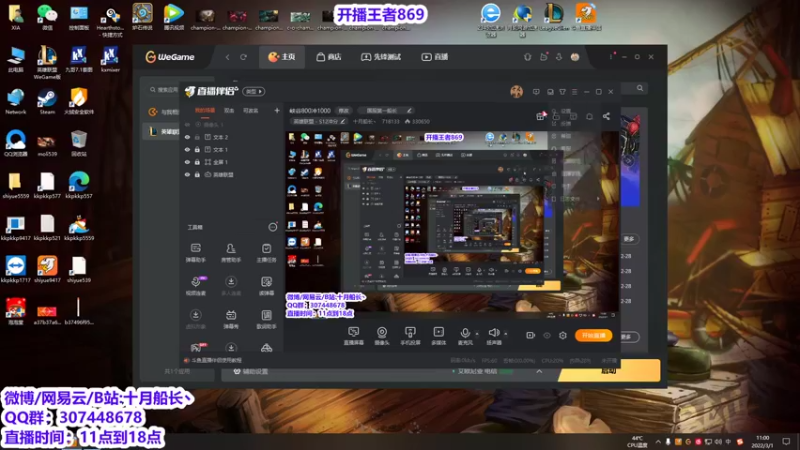Image resolution: width=800 pixels, height=450 pixels.
Task: Click the WeGame yellow 启动 launch button
Action: 609,371
